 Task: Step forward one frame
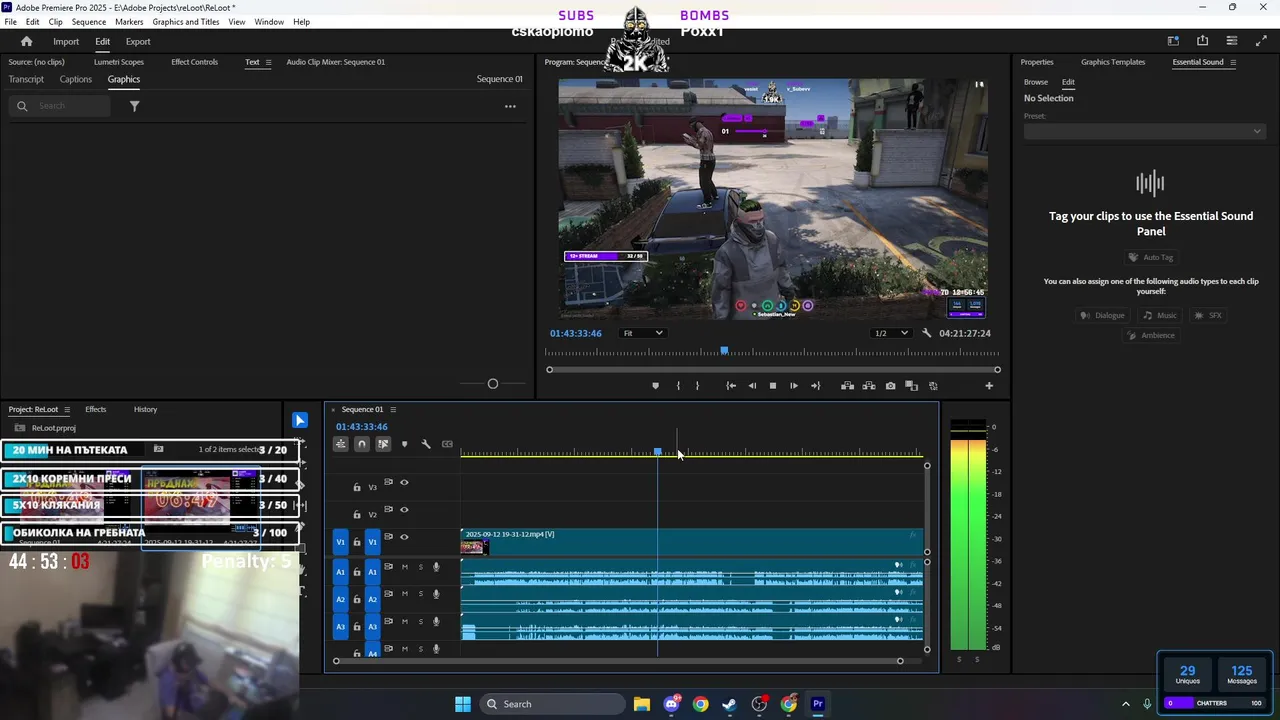pos(794,386)
